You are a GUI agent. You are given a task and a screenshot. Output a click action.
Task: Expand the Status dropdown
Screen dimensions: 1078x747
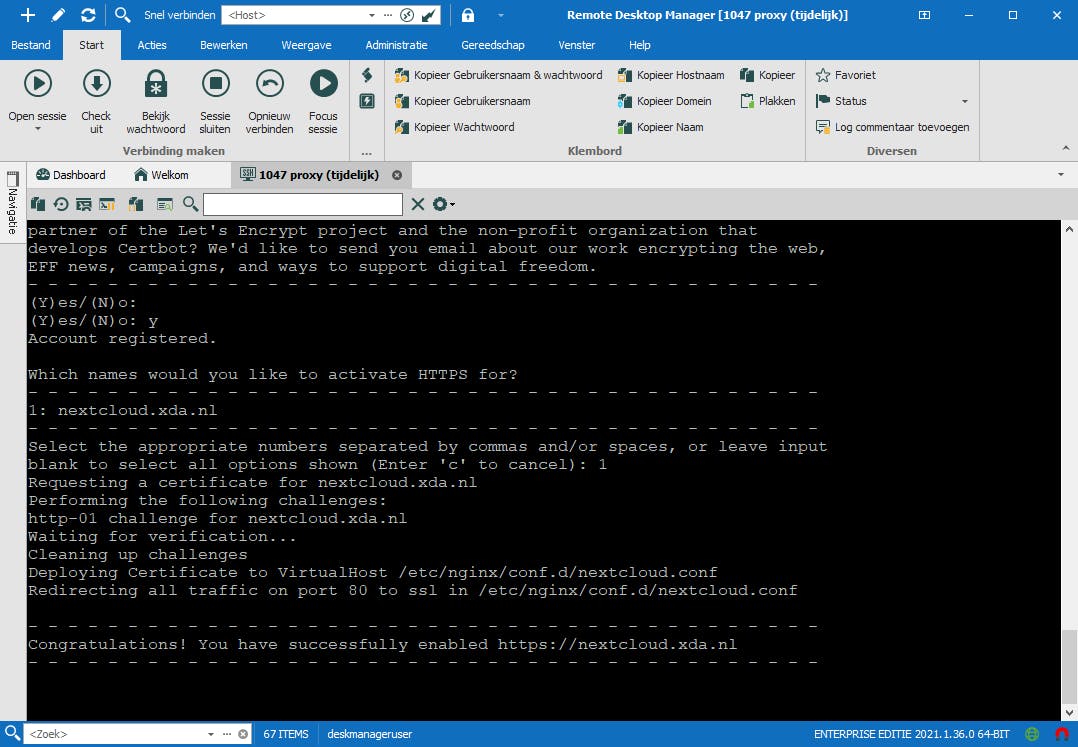coord(963,101)
